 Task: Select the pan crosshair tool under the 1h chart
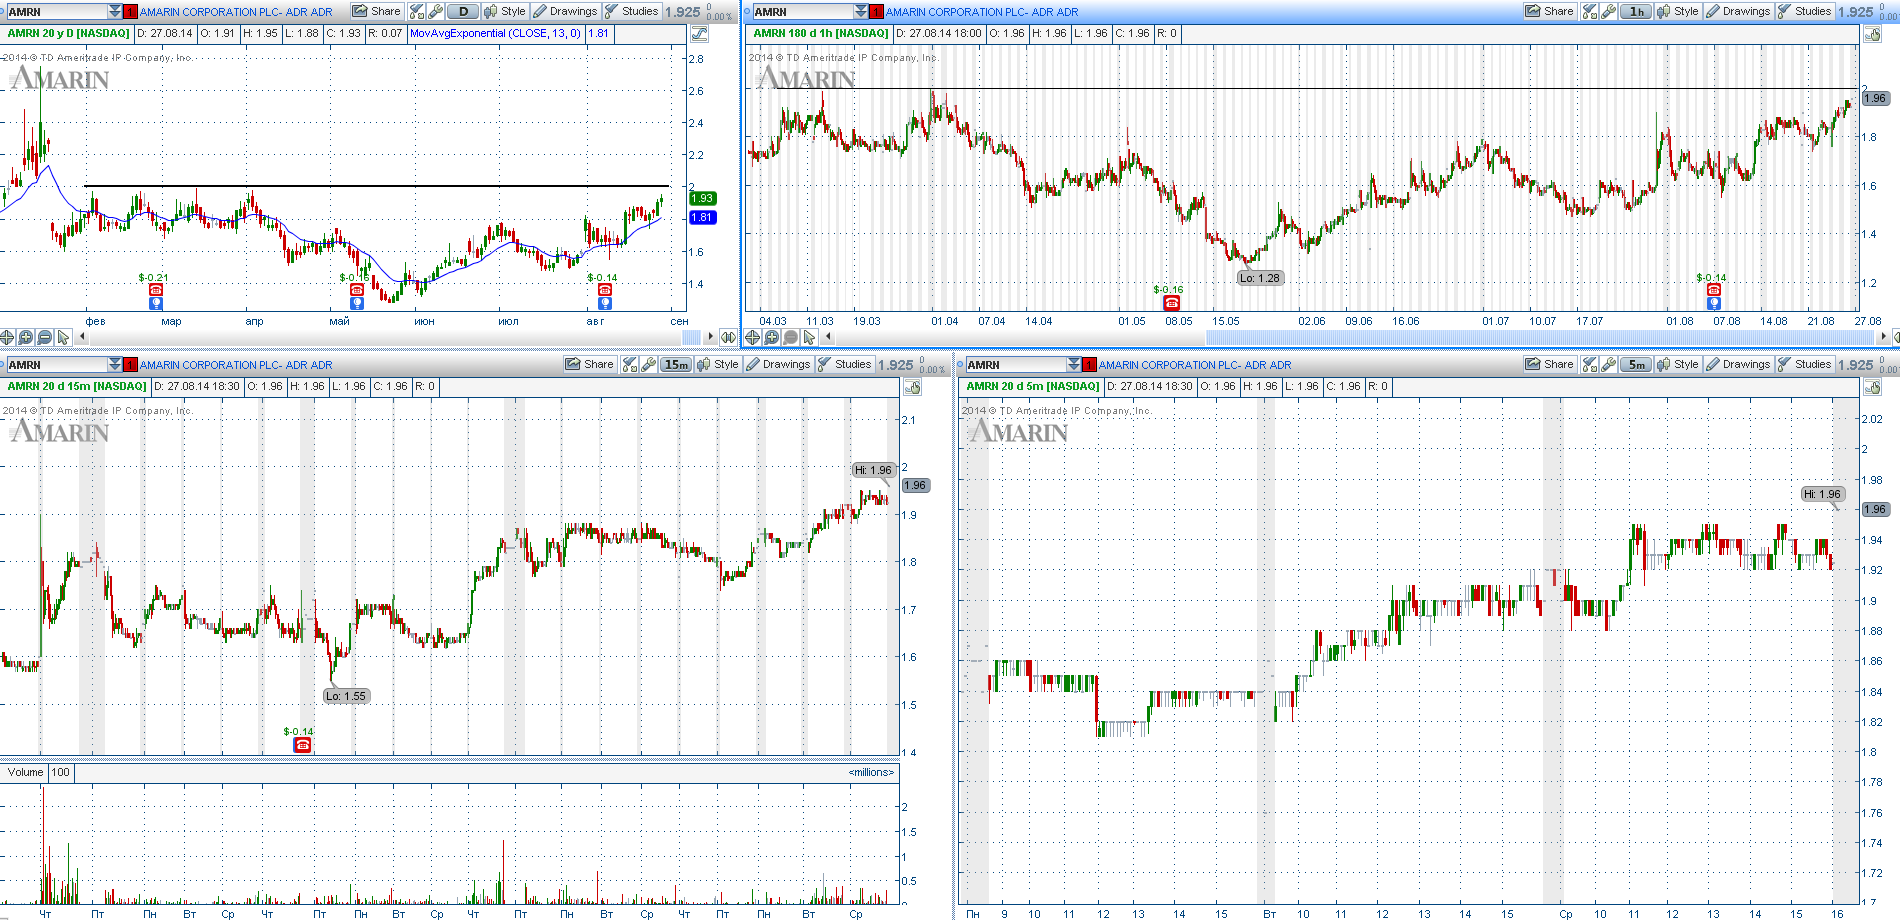(753, 337)
